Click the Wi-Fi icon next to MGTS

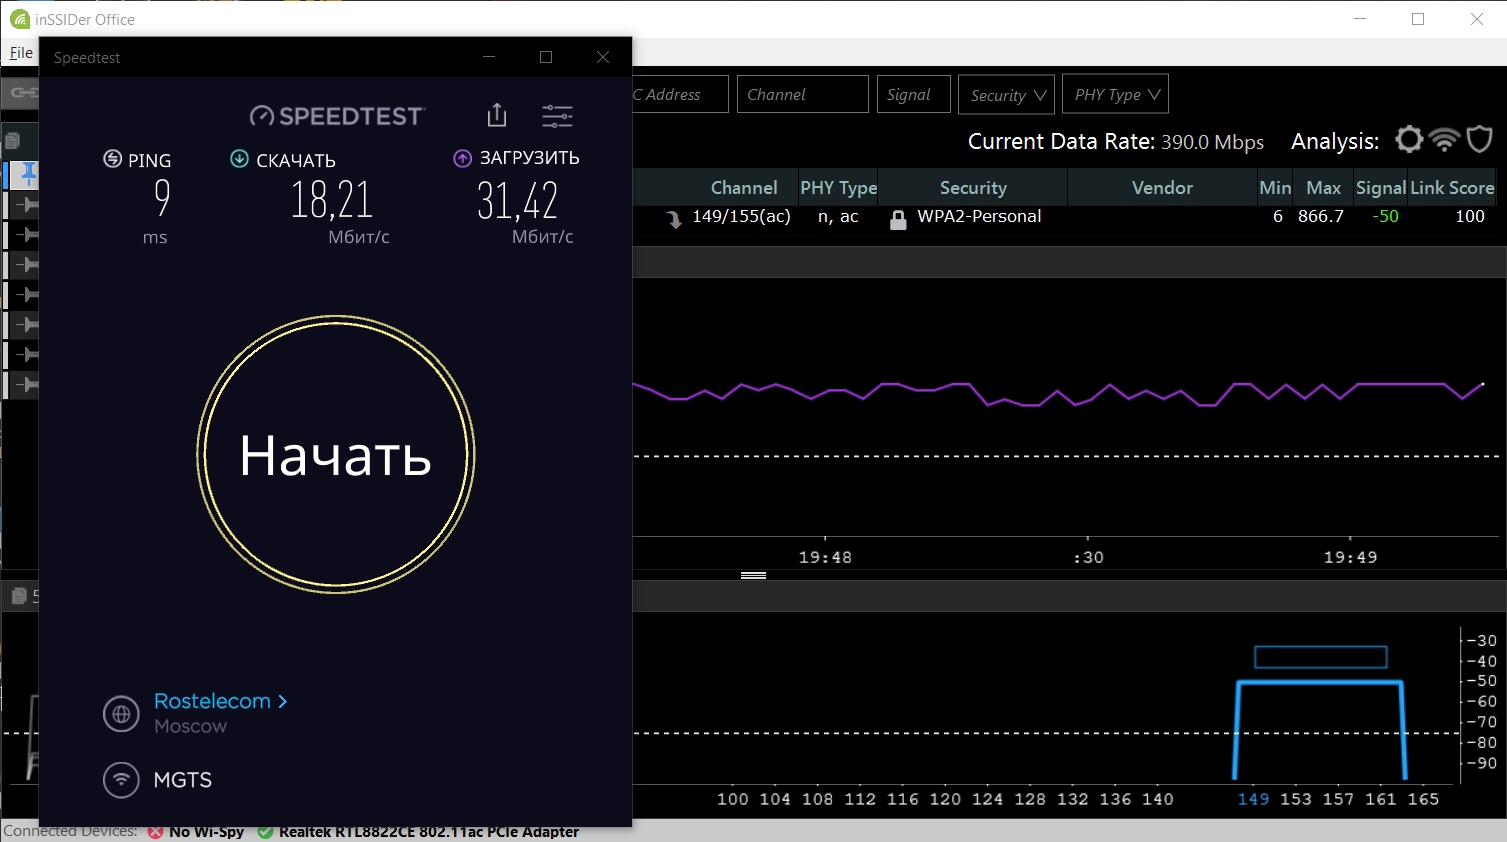pos(121,780)
